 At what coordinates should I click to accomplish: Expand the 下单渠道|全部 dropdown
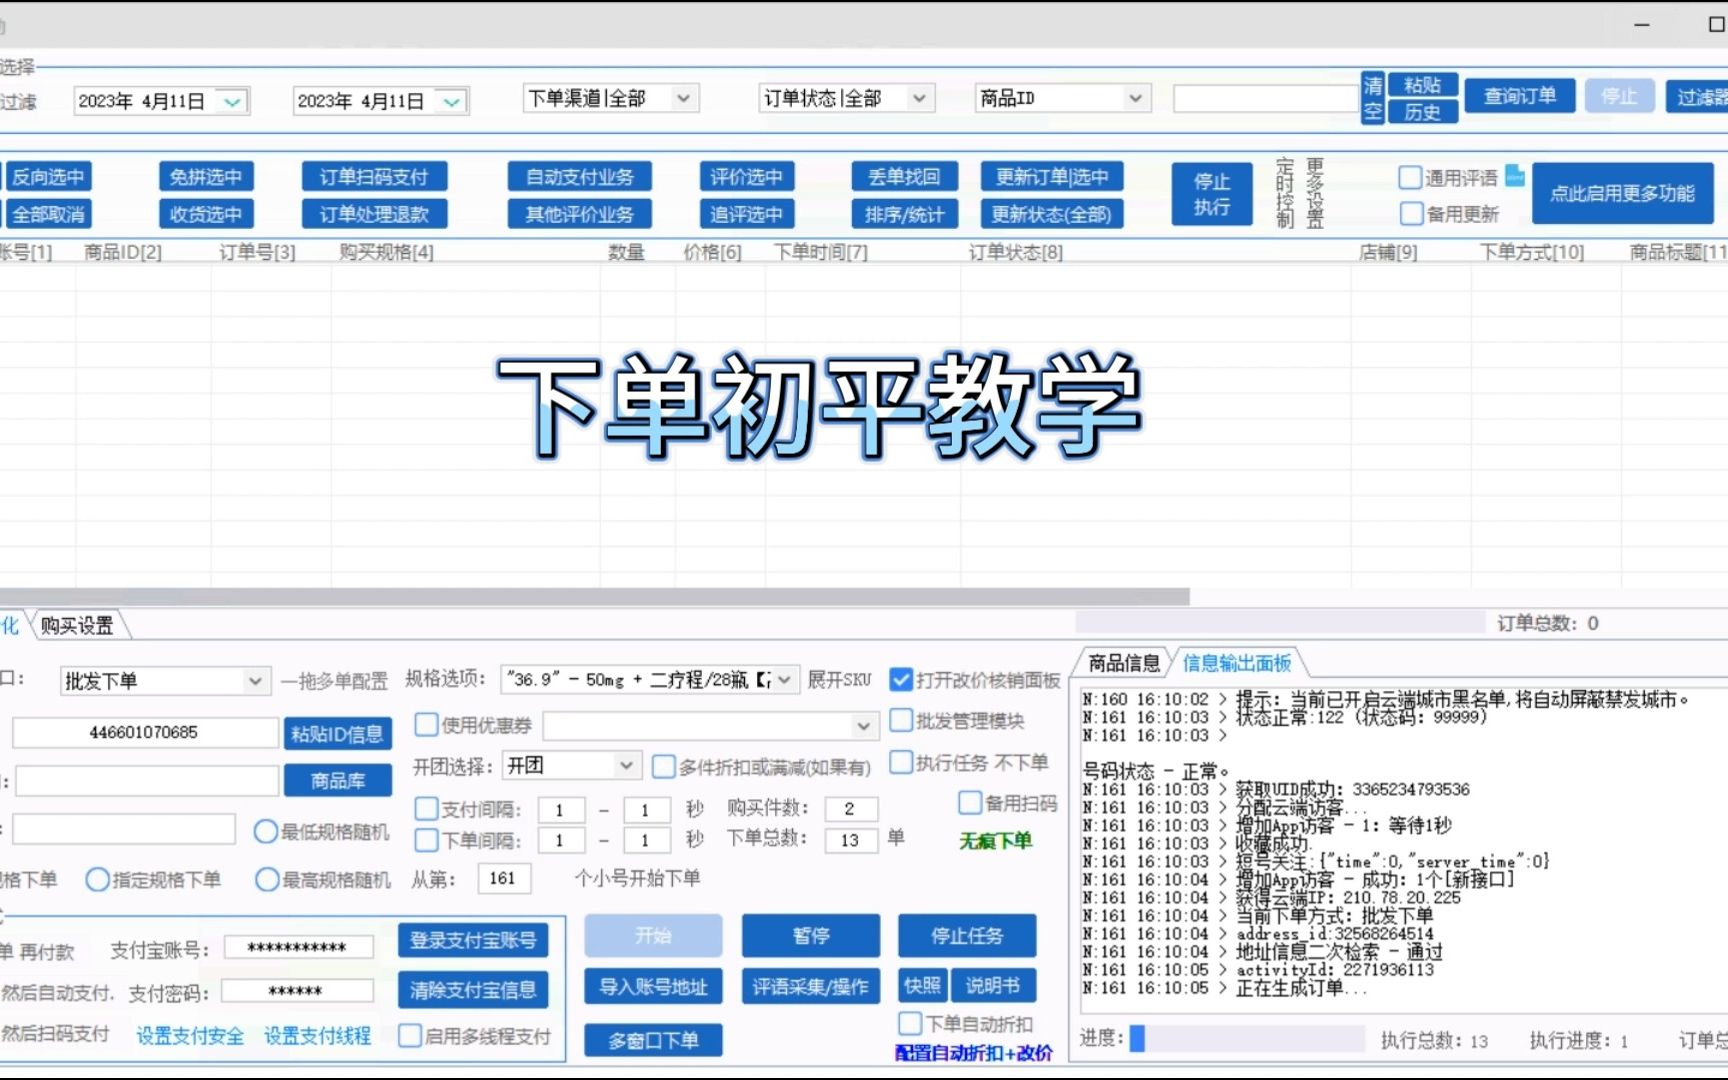click(683, 98)
